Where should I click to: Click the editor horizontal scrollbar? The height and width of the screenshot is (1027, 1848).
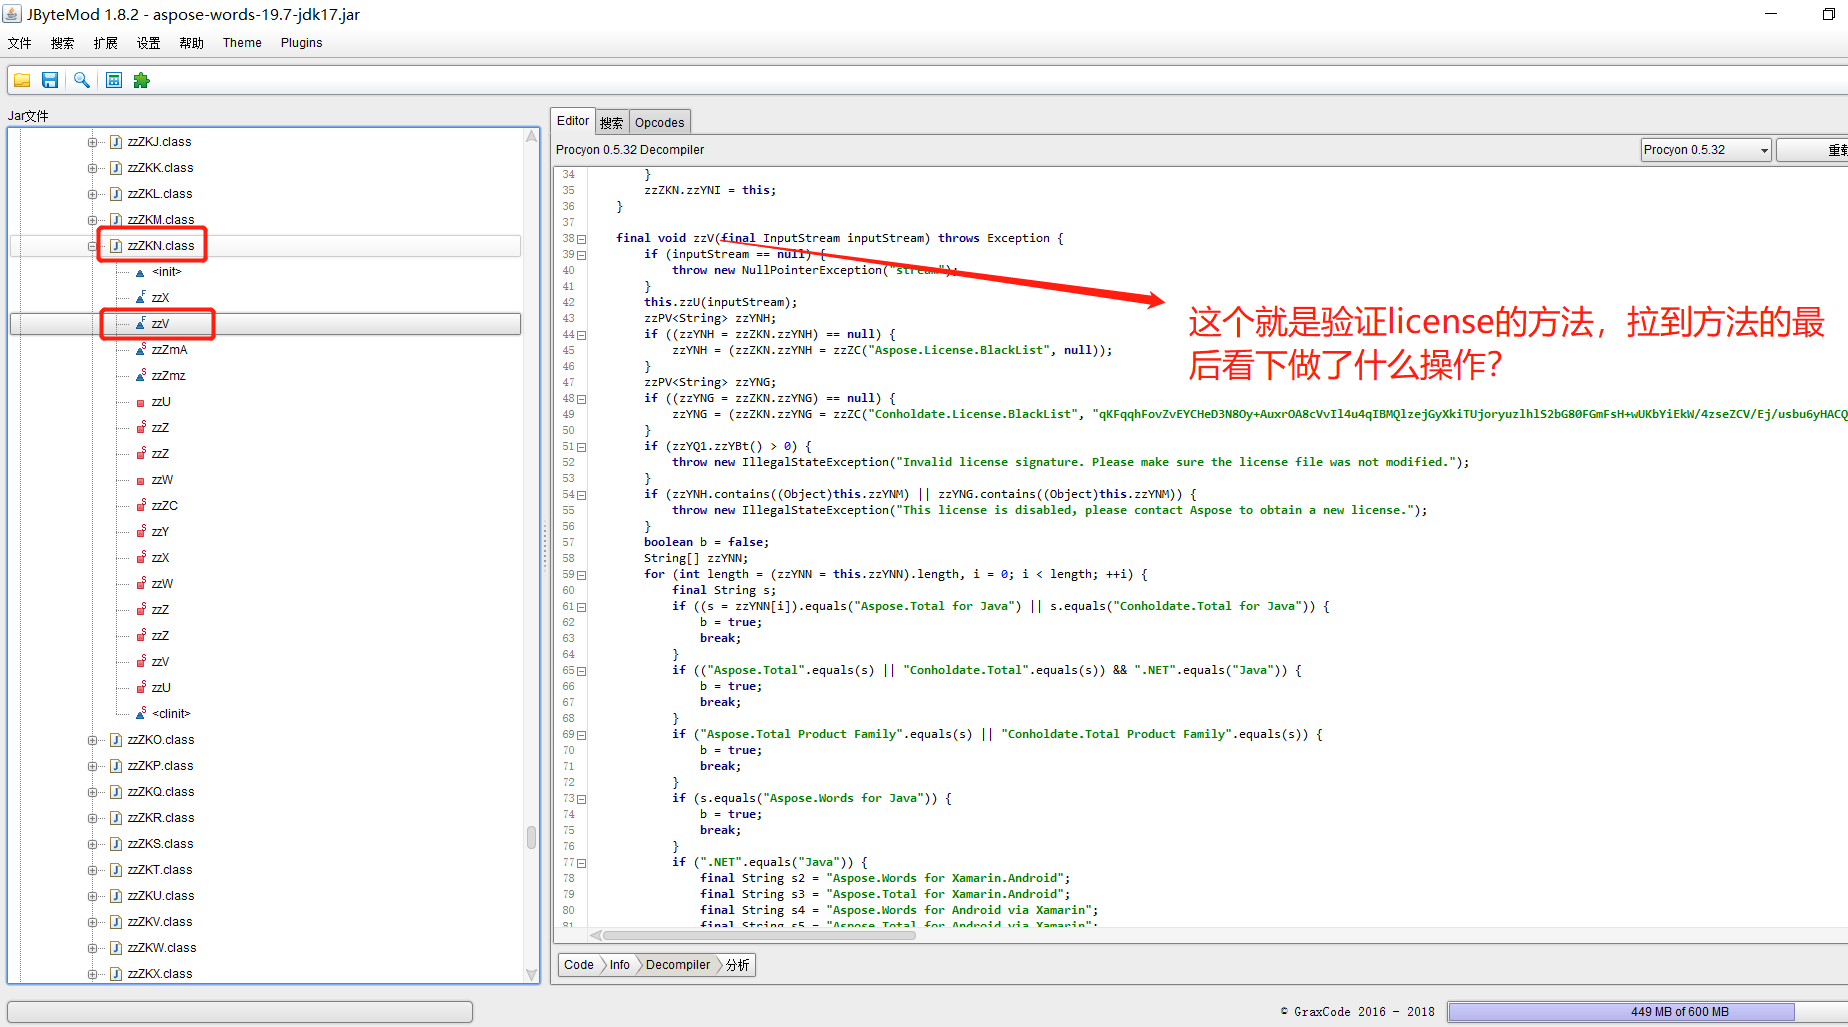point(760,936)
